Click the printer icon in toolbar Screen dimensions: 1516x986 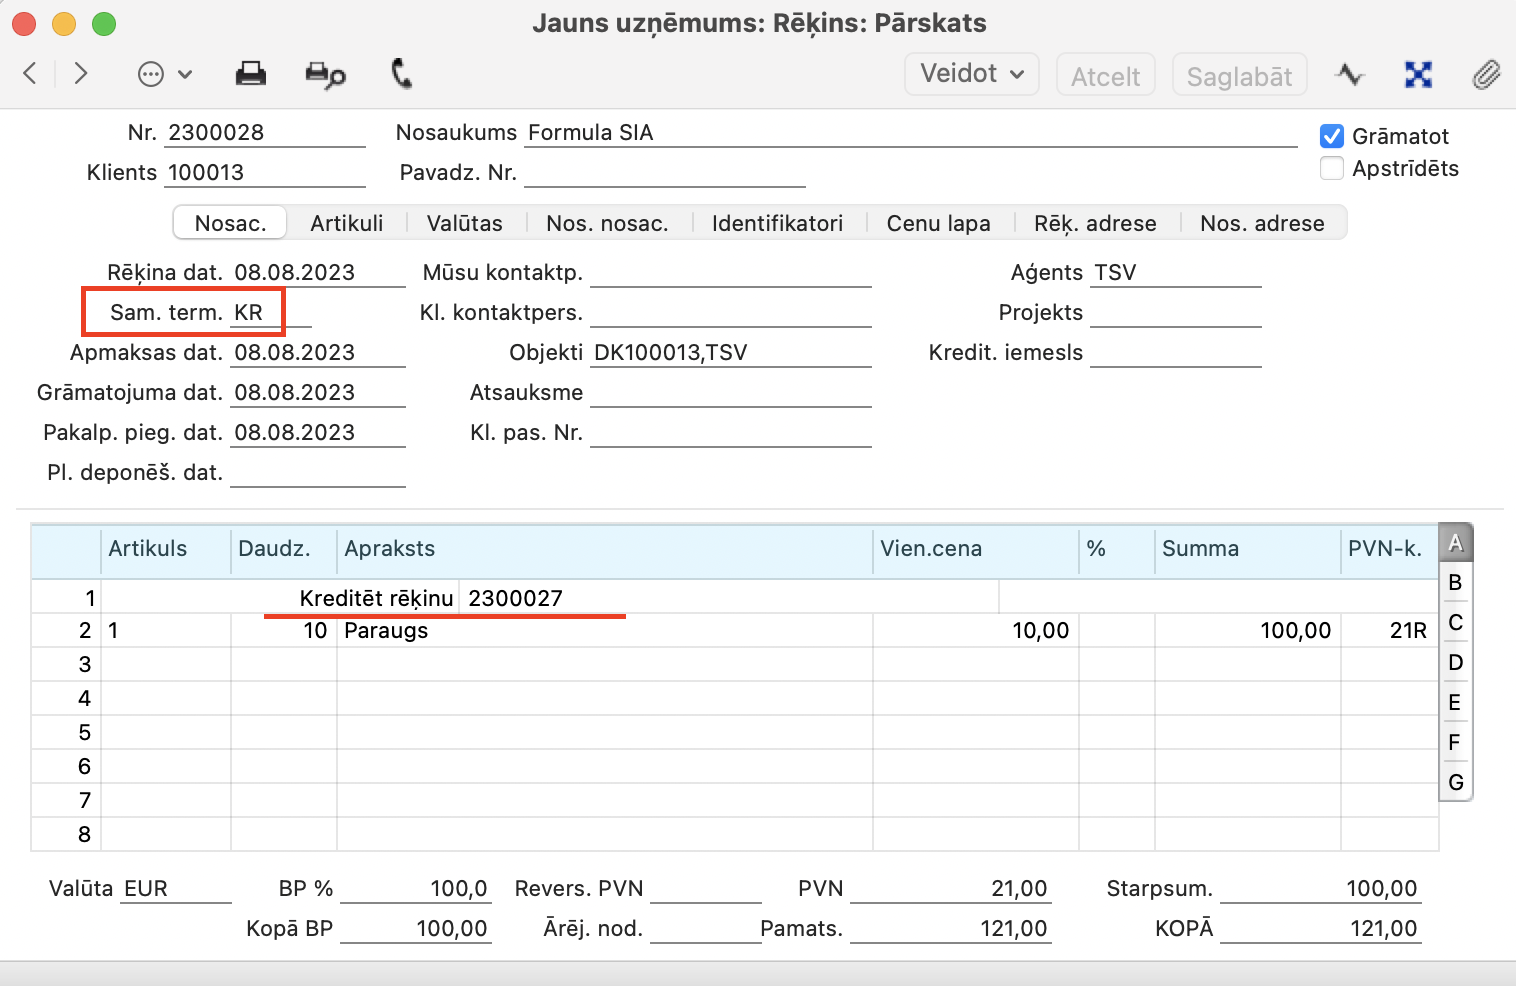tap(250, 74)
